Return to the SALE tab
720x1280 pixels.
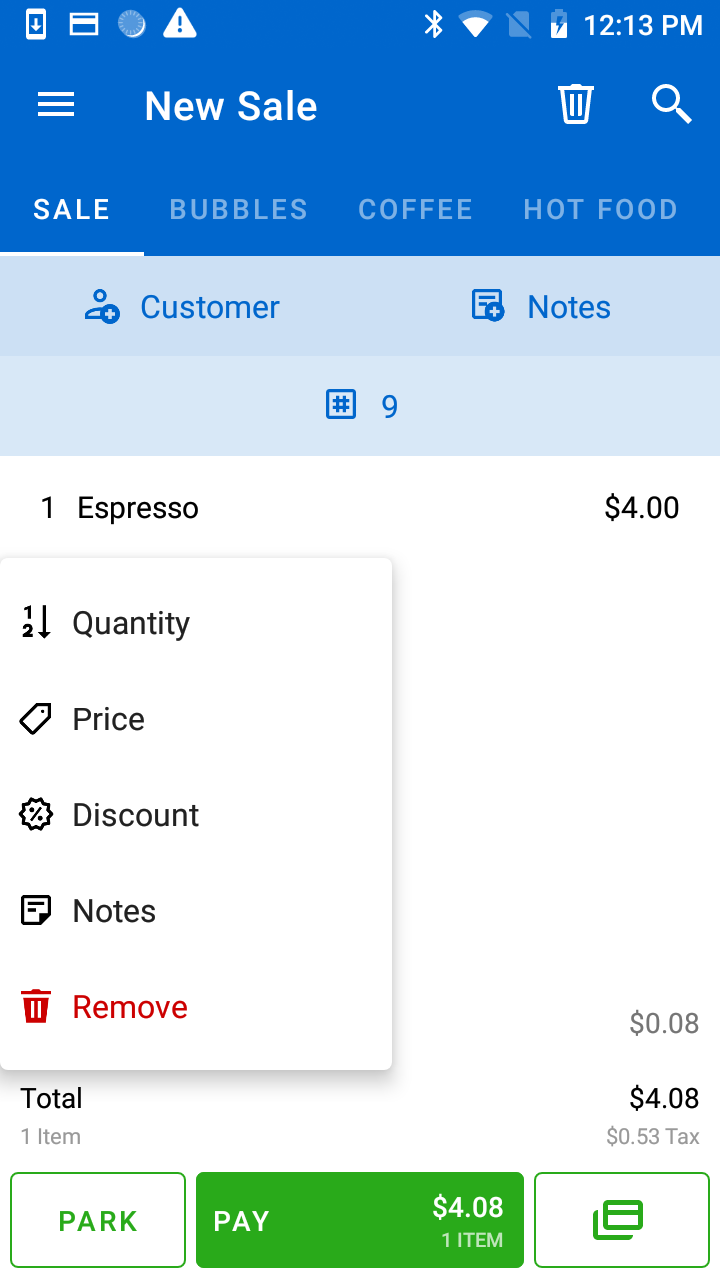click(71, 209)
